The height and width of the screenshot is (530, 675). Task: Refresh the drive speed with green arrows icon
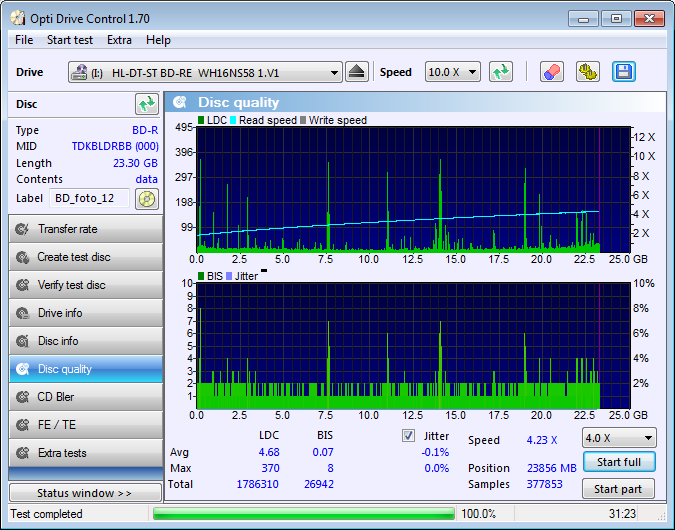tap(501, 72)
